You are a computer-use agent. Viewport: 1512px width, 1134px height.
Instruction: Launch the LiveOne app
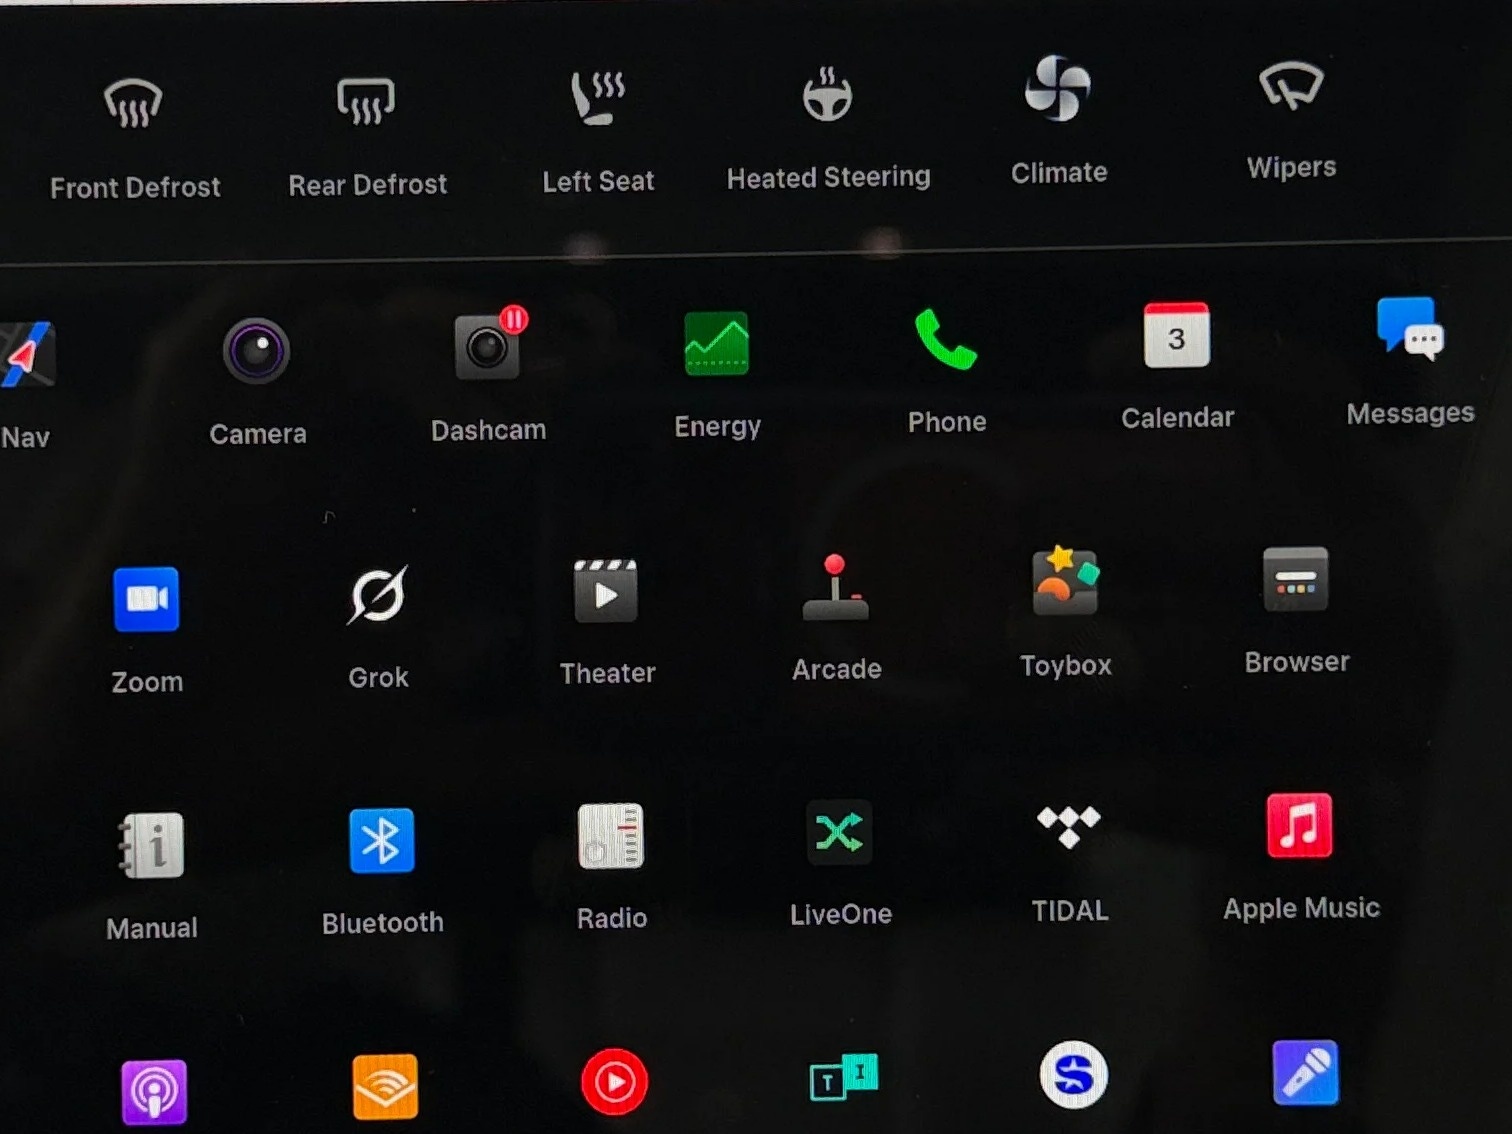(839, 832)
